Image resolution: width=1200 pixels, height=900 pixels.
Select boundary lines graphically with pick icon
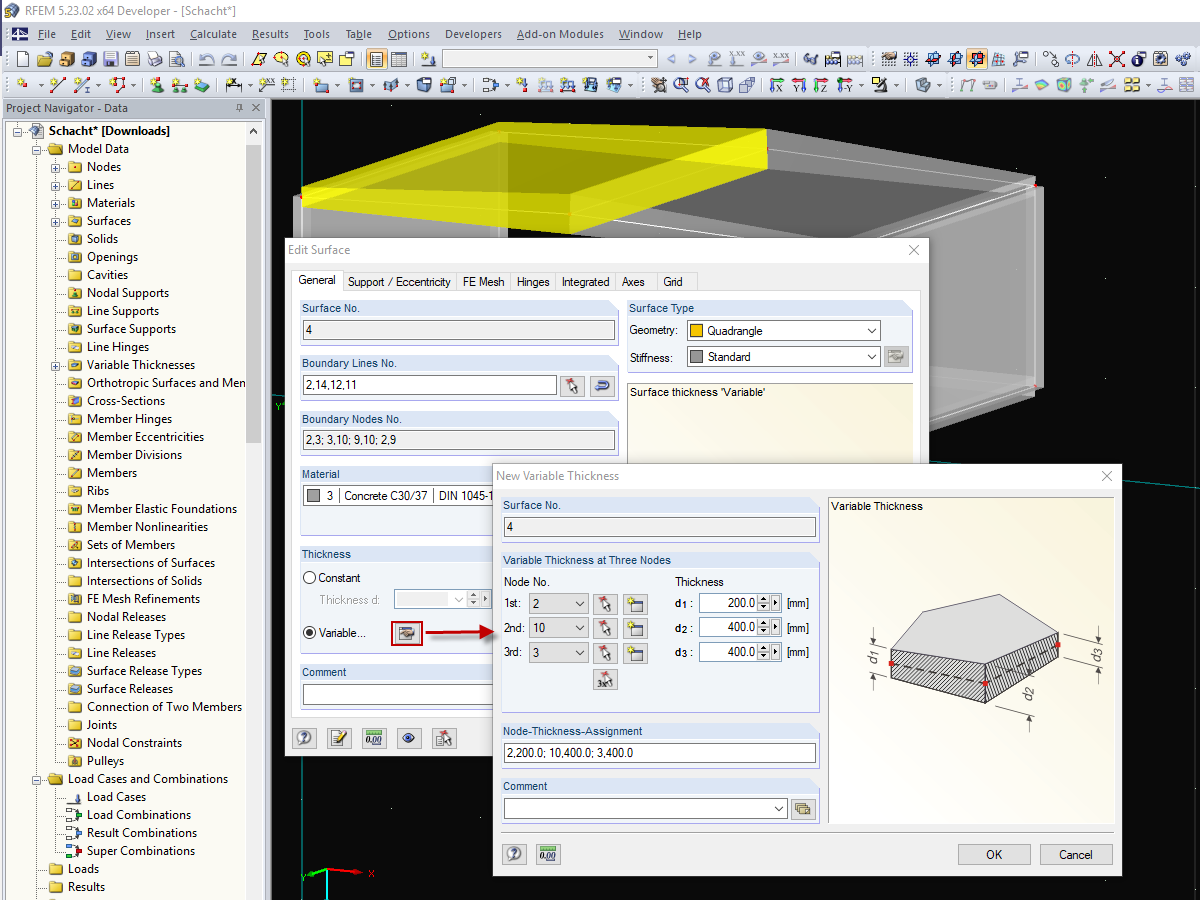point(572,385)
